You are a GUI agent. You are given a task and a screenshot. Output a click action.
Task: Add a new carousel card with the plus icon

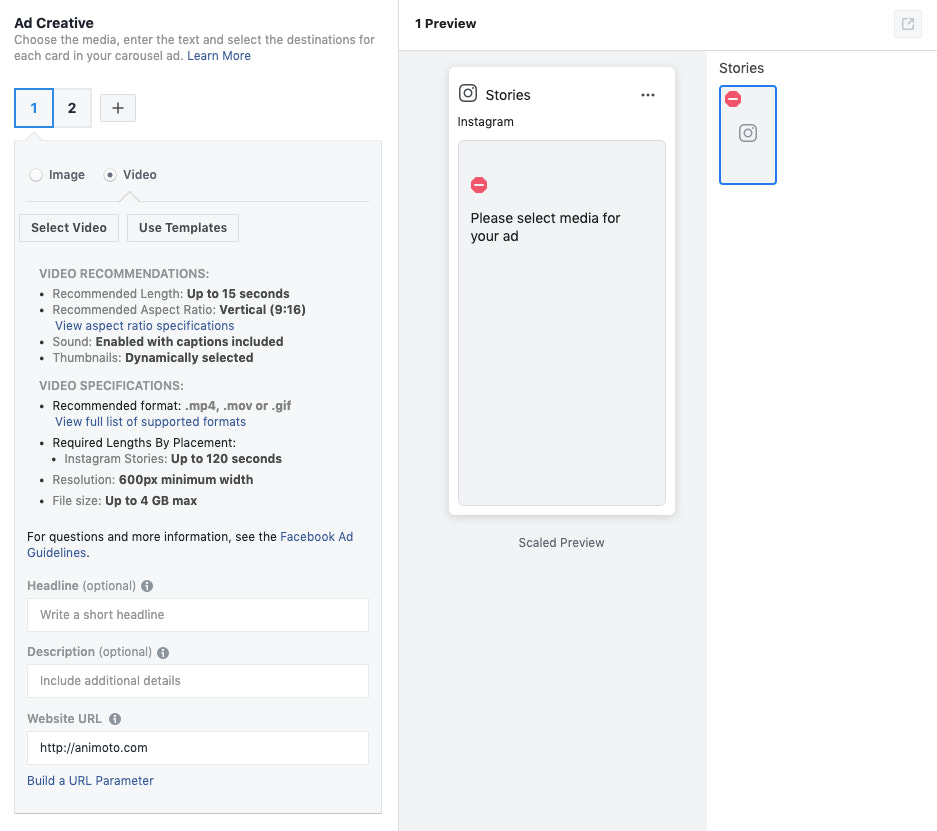(x=117, y=107)
